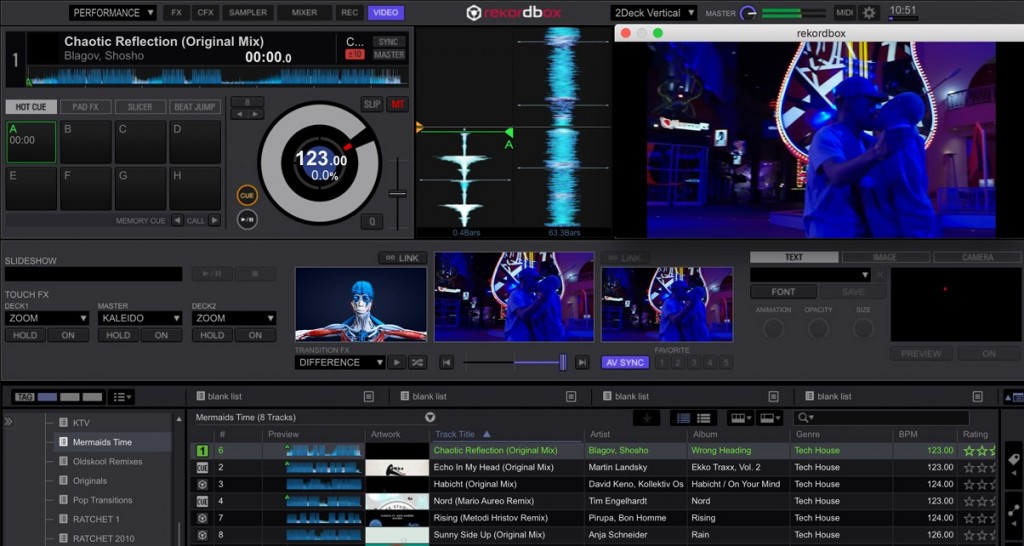Click the MASTER button on deck 1
This screenshot has height=546, width=1024.
click(x=389, y=55)
